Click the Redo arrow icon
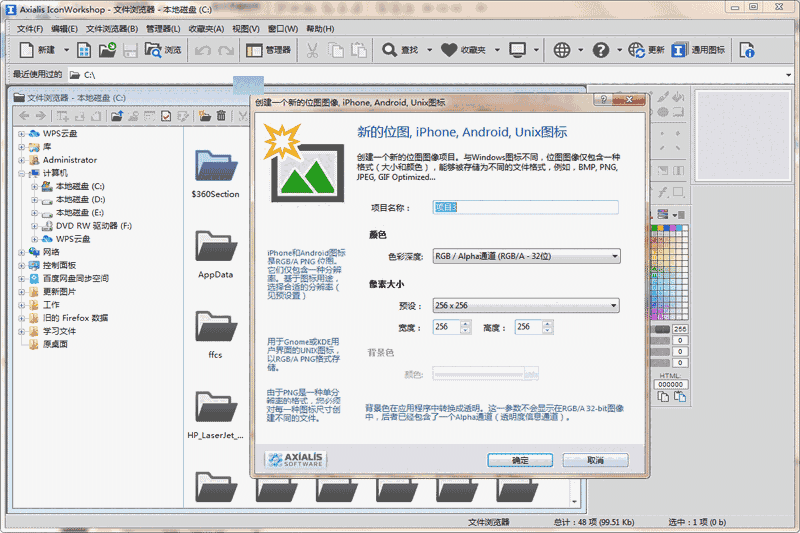The width and height of the screenshot is (800, 533). [226, 50]
